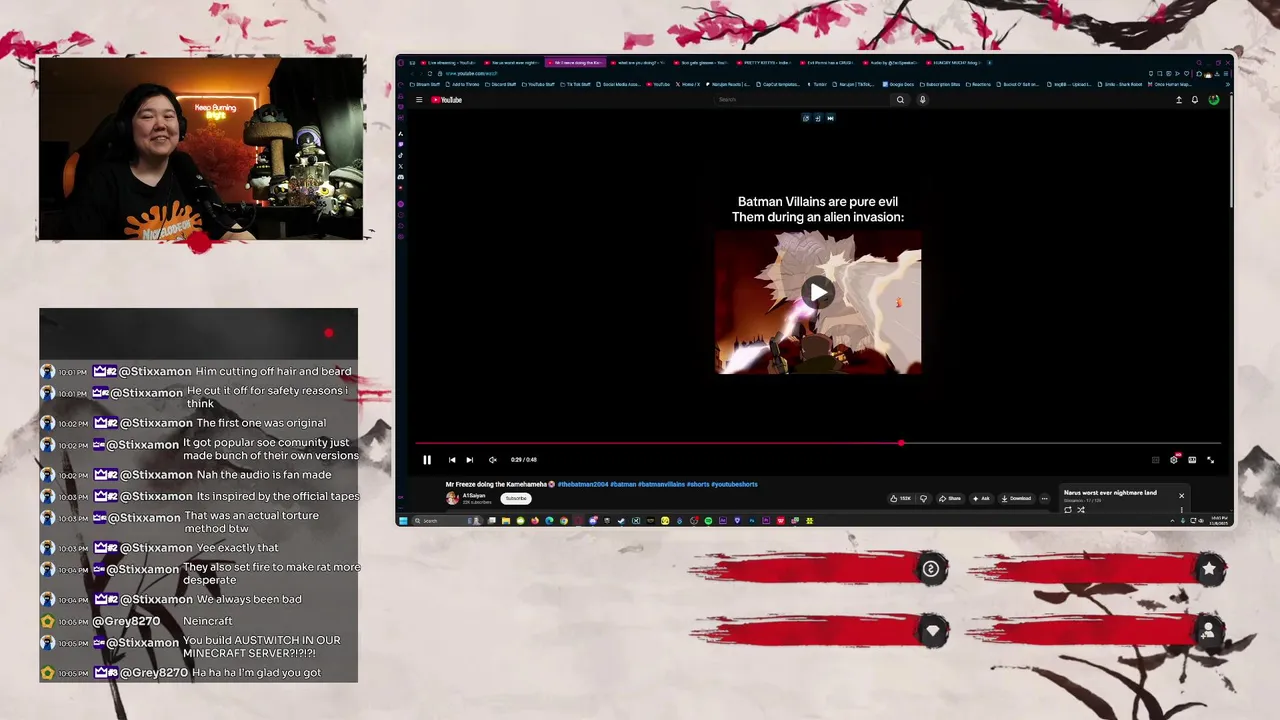Click the skip icon above the video
Viewport: 1280px width, 720px height.
point(830,118)
